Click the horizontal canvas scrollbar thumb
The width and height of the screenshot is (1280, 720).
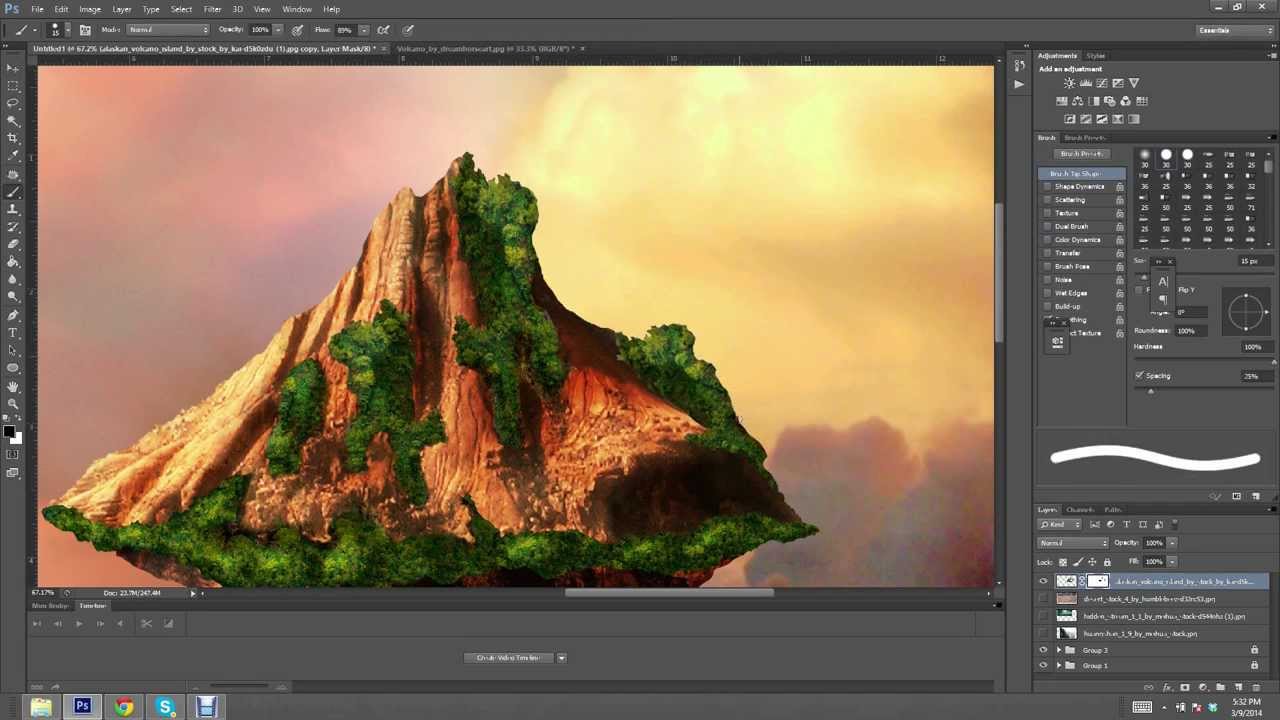pyautogui.click(x=669, y=593)
